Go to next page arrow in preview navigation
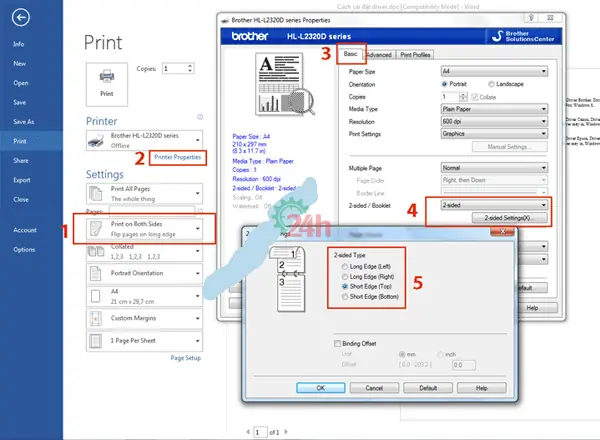The image size is (600, 440). 286,432
